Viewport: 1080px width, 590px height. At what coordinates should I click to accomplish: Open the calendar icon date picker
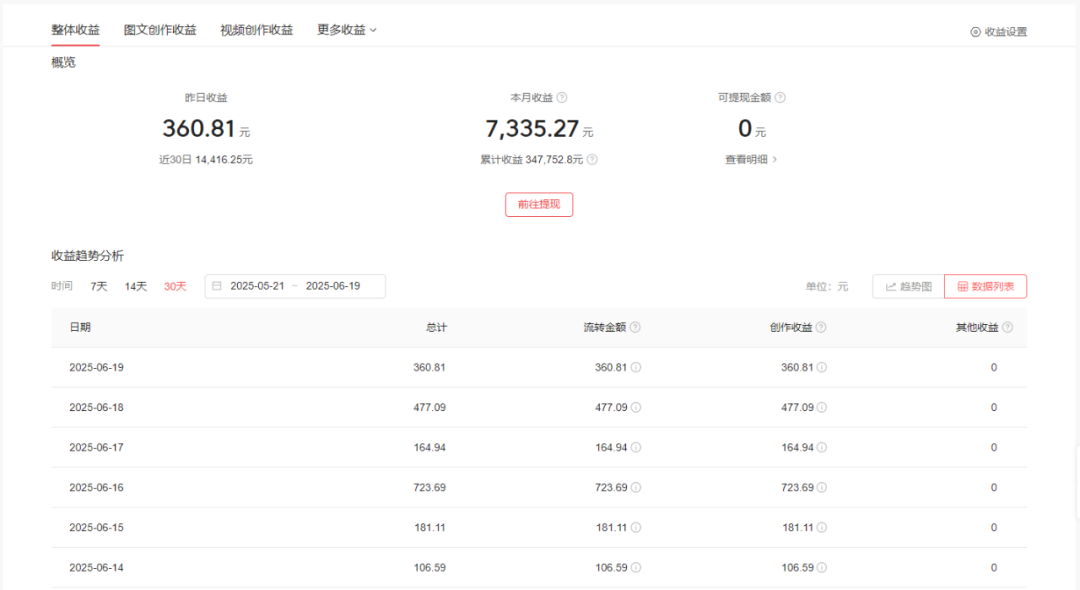pyautogui.click(x=216, y=286)
